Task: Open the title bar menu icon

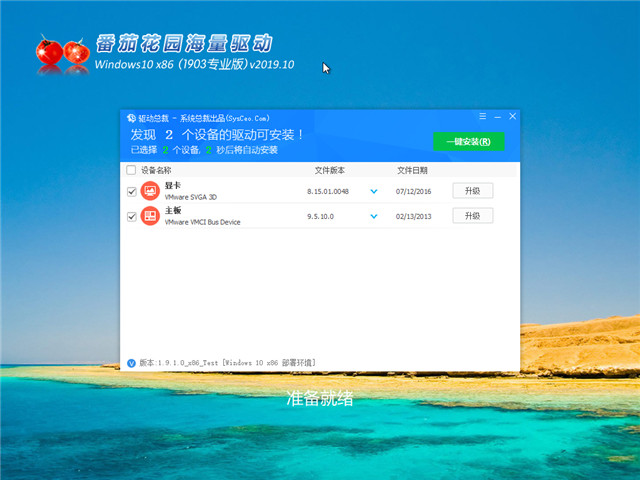Action: 482,117
